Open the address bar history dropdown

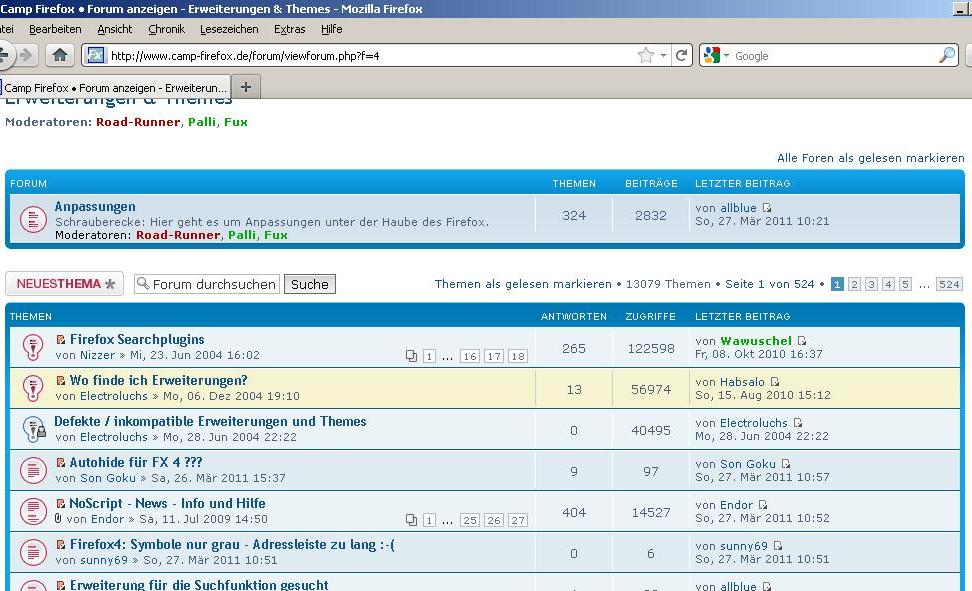point(663,55)
